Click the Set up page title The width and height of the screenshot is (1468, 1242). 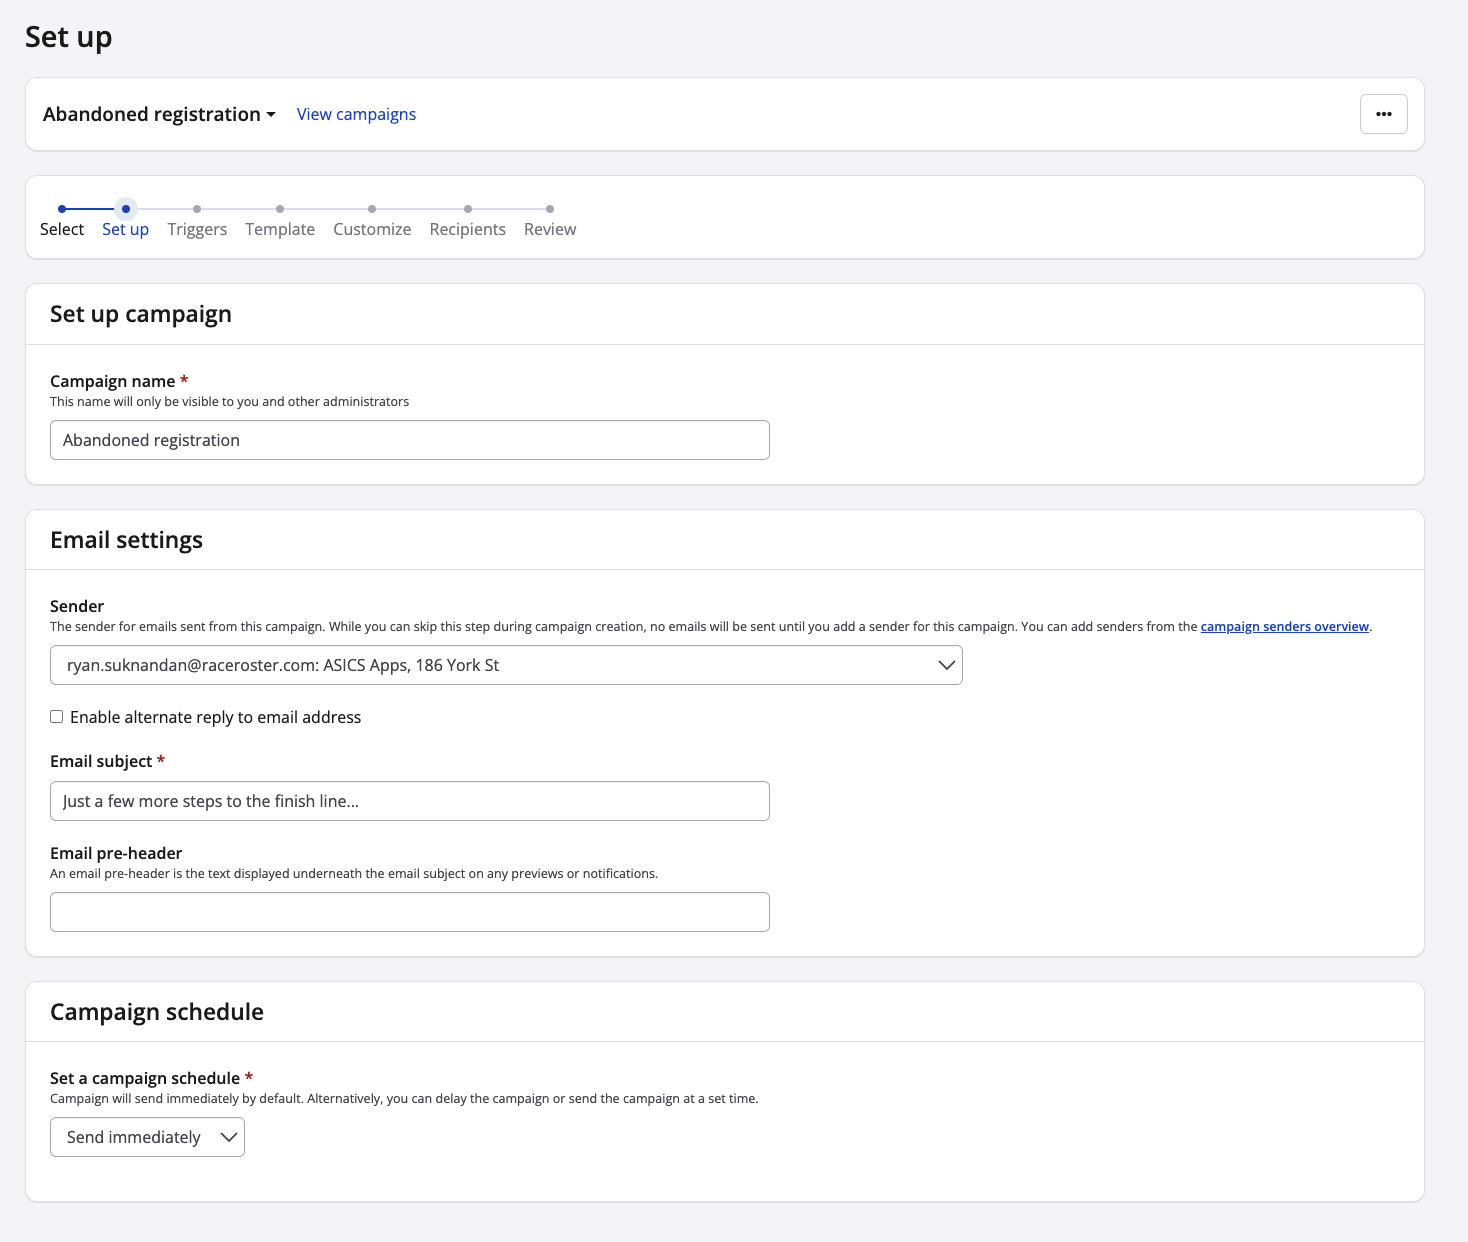click(x=68, y=37)
